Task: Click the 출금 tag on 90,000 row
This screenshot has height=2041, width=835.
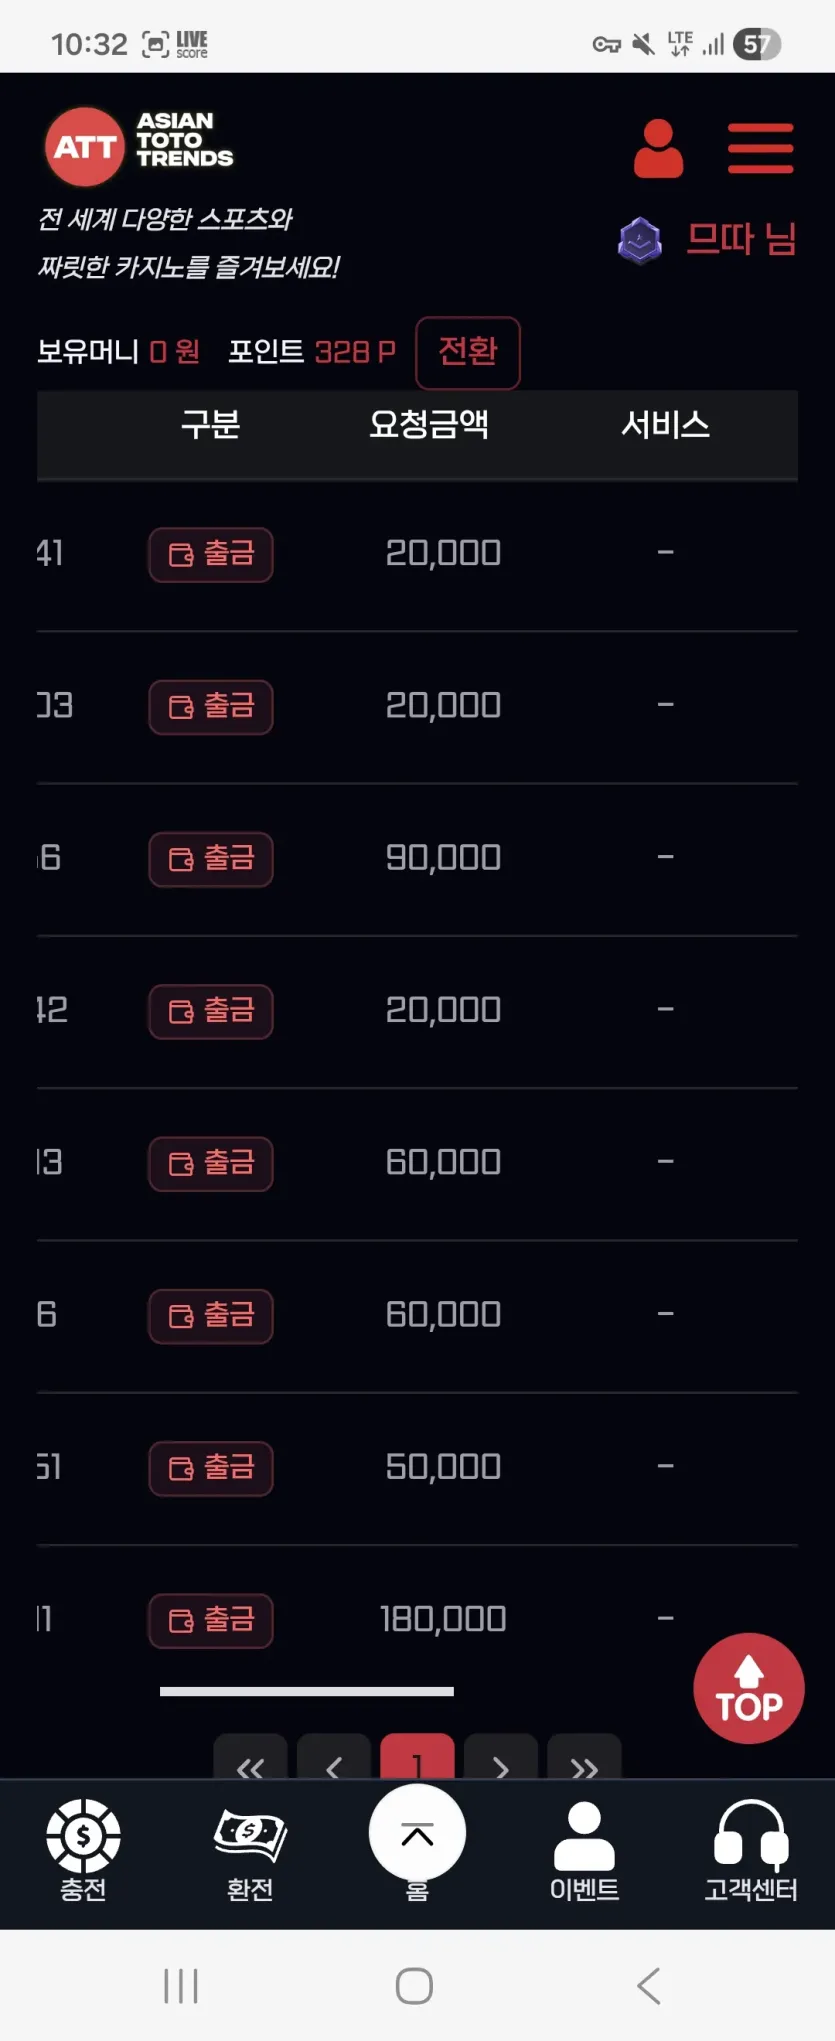Action: point(211,859)
